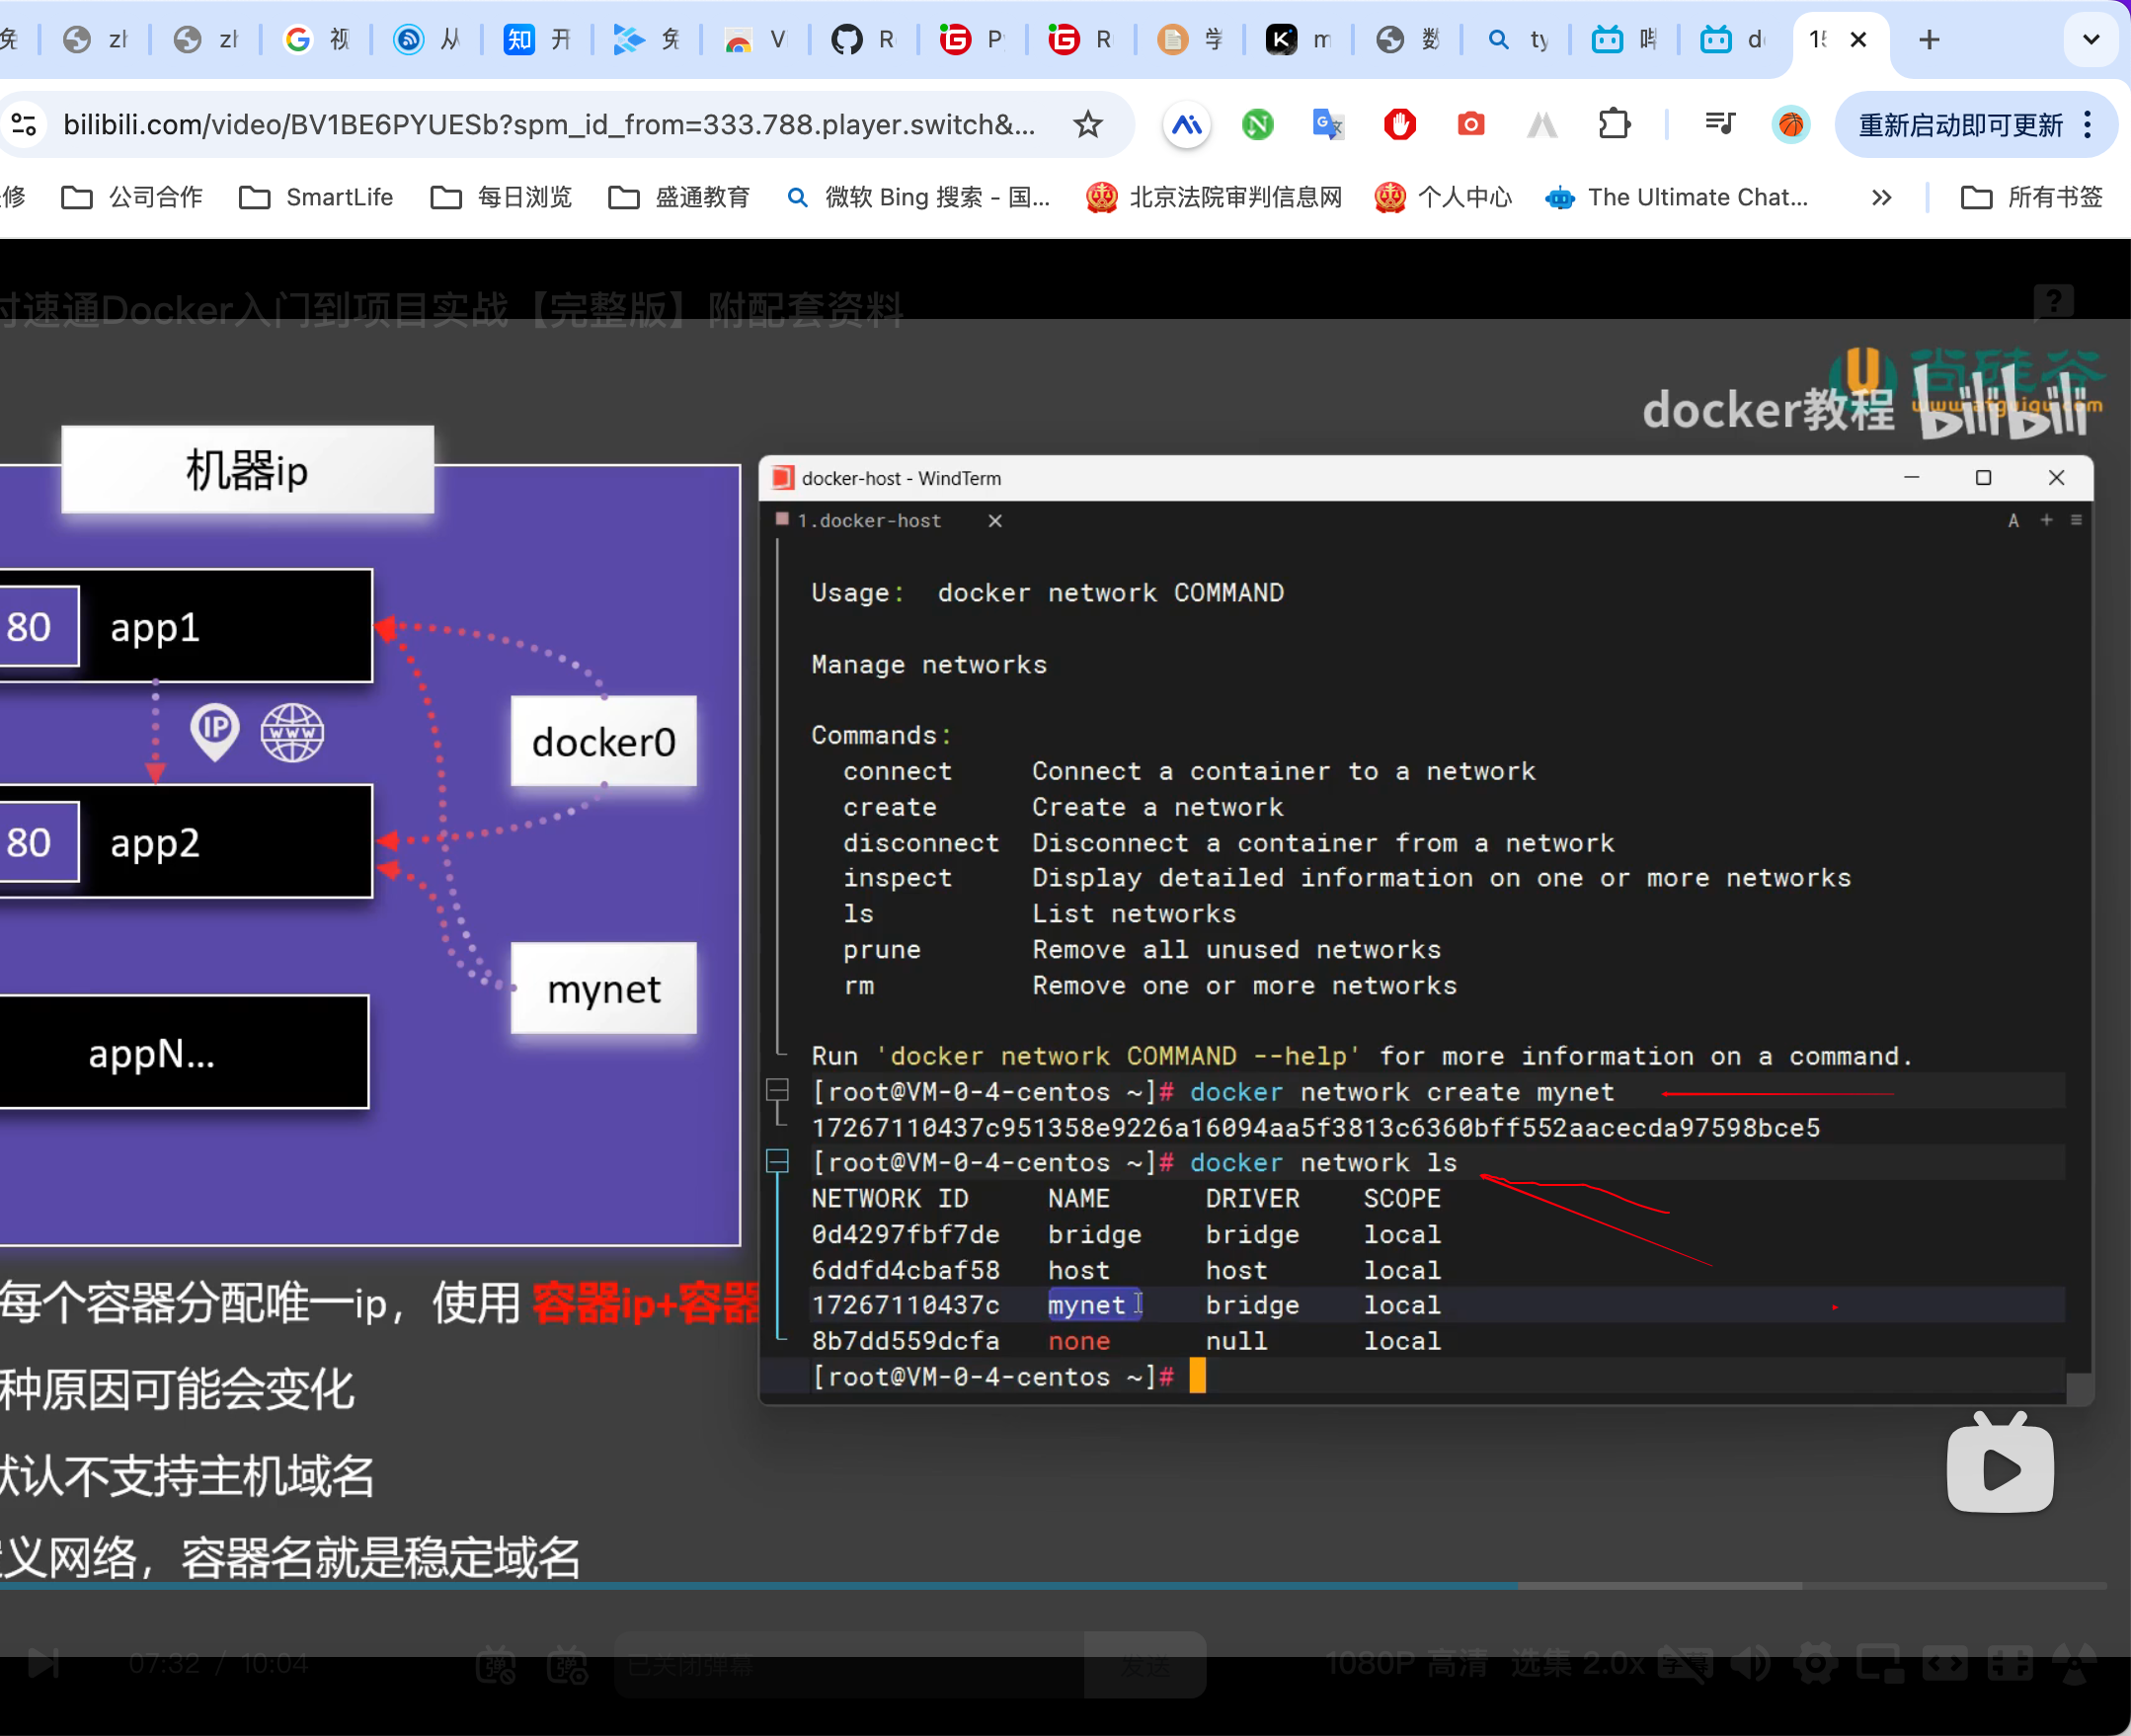Image resolution: width=2131 pixels, height=1736 pixels.
Task: Click the Google Translate extension icon
Action: coord(1327,125)
